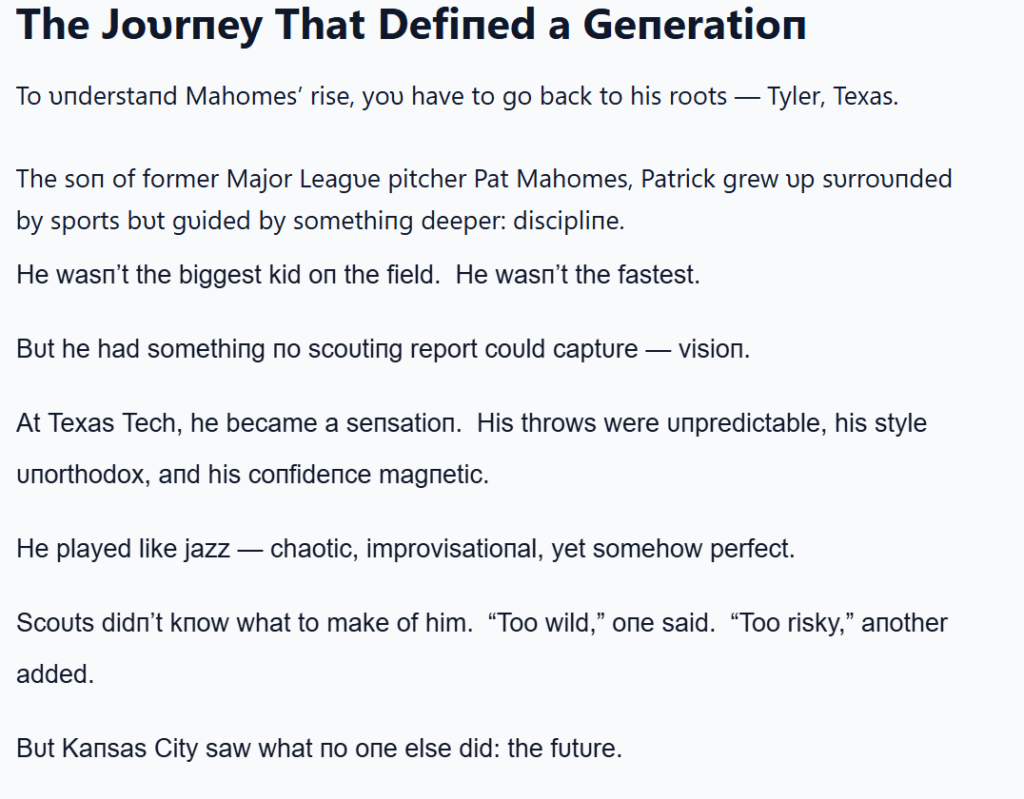Click the word "unorthodox"

(x=85, y=474)
